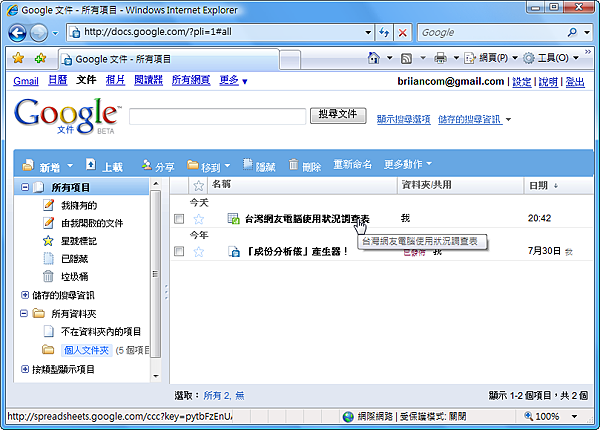Screen dimensions: 600x430
Task: Select 不在資料夾內的項目 in sidebar
Action: [x=101, y=331]
